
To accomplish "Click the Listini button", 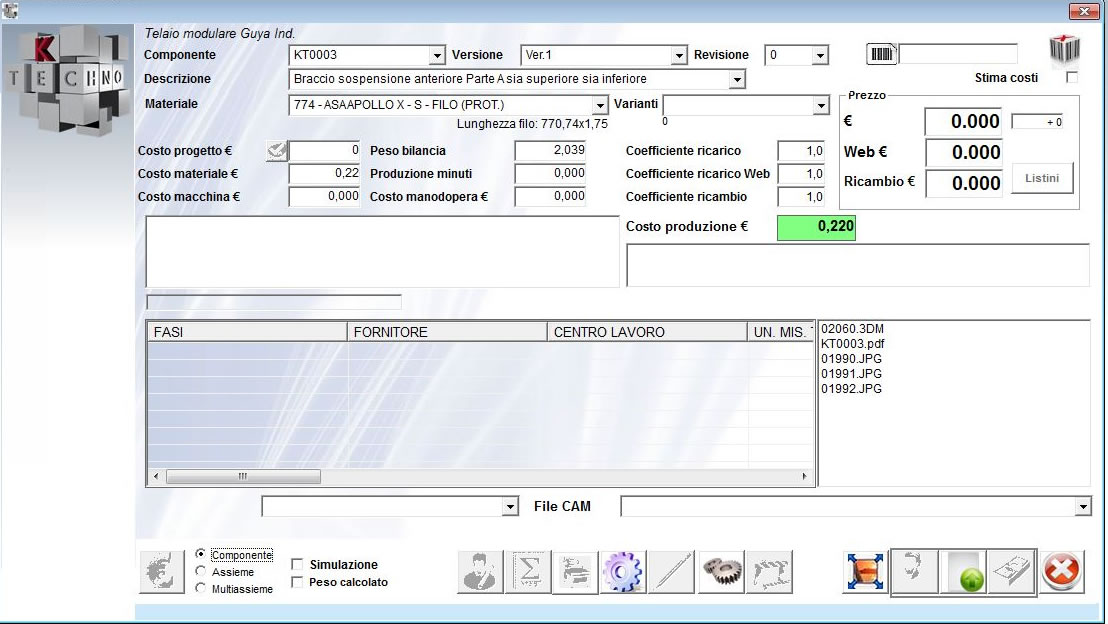I will (x=1042, y=178).
